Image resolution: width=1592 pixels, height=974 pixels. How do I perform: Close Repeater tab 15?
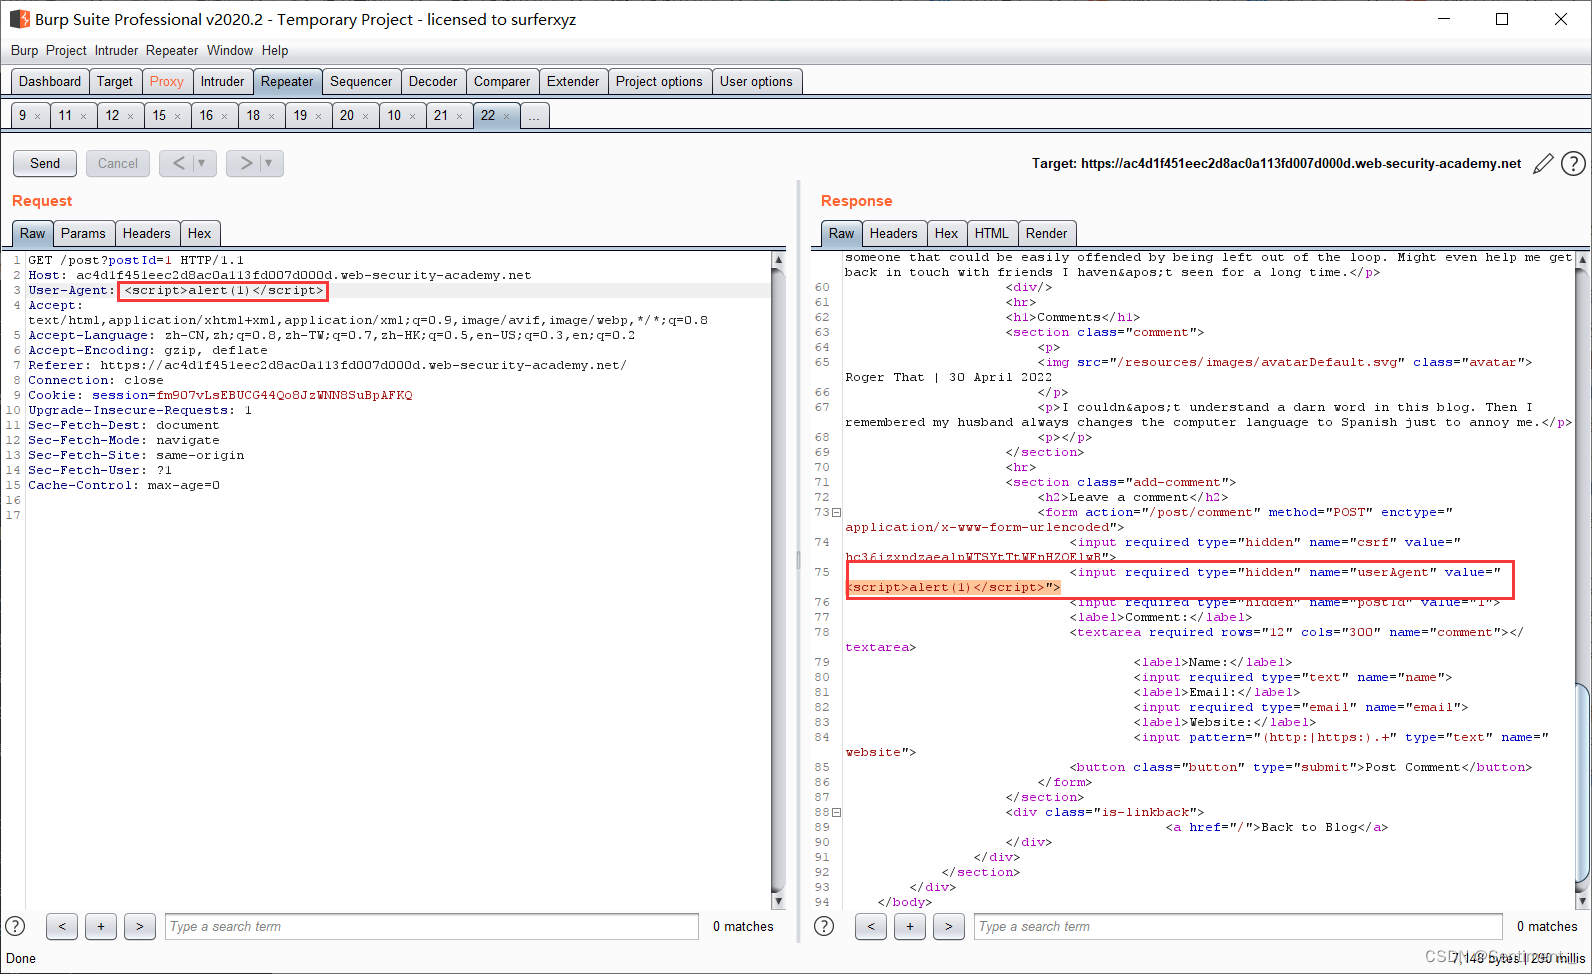pyautogui.click(x=177, y=117)
